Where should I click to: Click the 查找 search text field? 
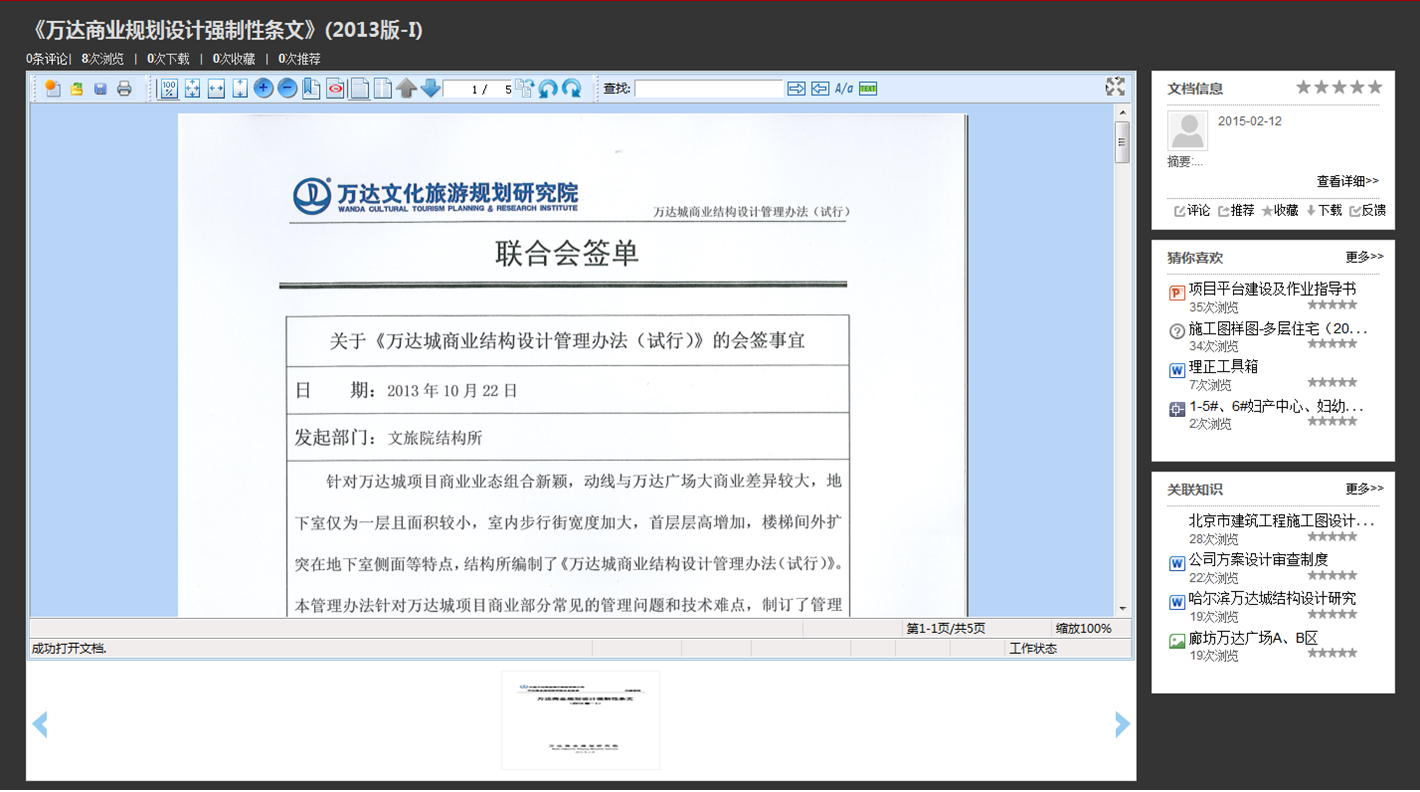coord(708,89)
